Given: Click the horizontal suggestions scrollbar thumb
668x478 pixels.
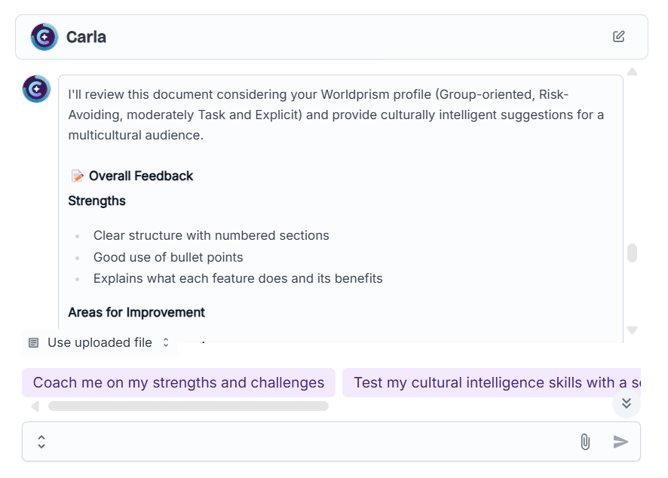Looking at the screenshot, I should (188, 406).
